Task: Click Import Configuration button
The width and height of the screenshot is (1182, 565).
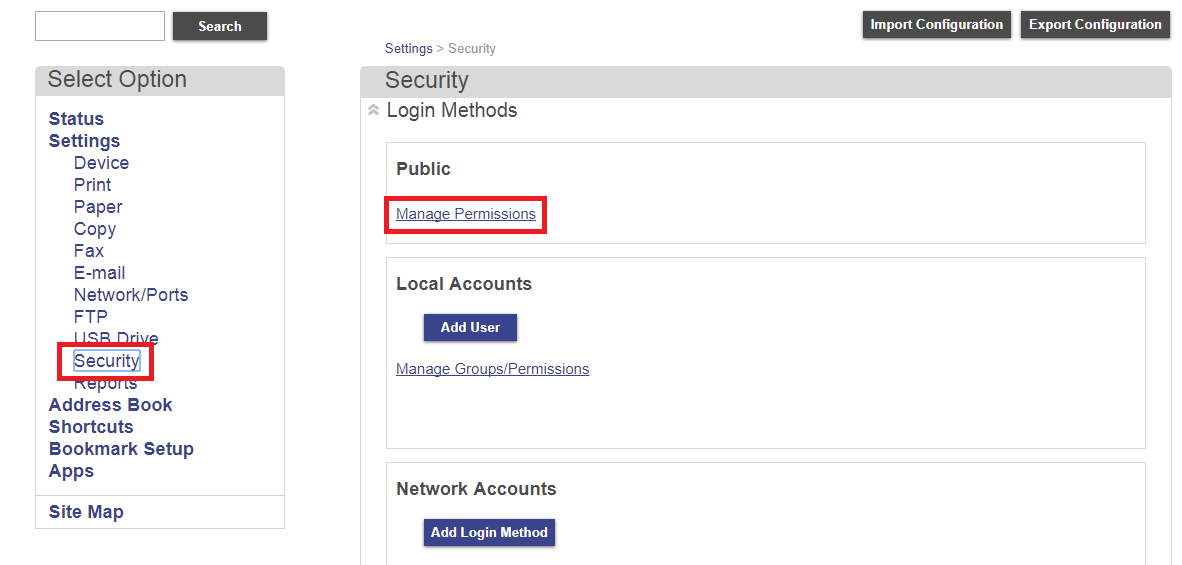Action: (936, 25)
